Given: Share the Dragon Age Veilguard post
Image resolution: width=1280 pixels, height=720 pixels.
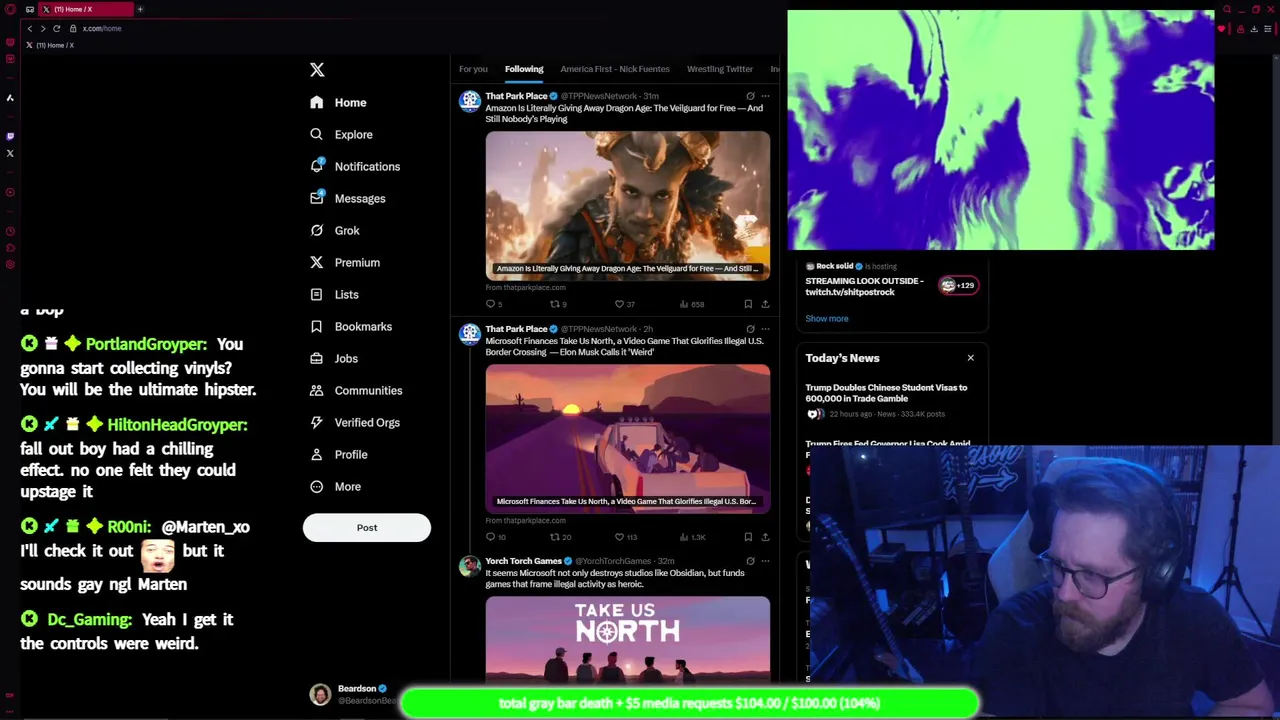Looking at the screenshot, I should (765, 304).
